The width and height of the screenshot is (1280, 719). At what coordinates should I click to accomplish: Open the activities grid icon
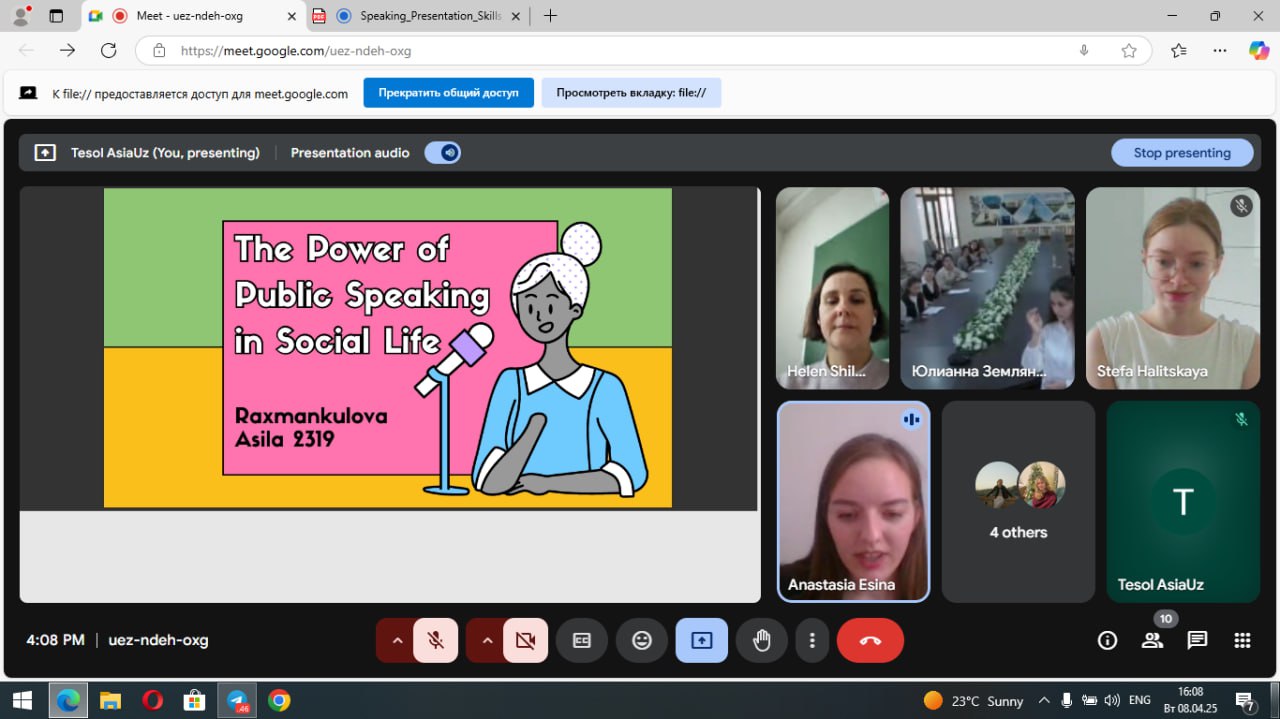coord(1242,640)
